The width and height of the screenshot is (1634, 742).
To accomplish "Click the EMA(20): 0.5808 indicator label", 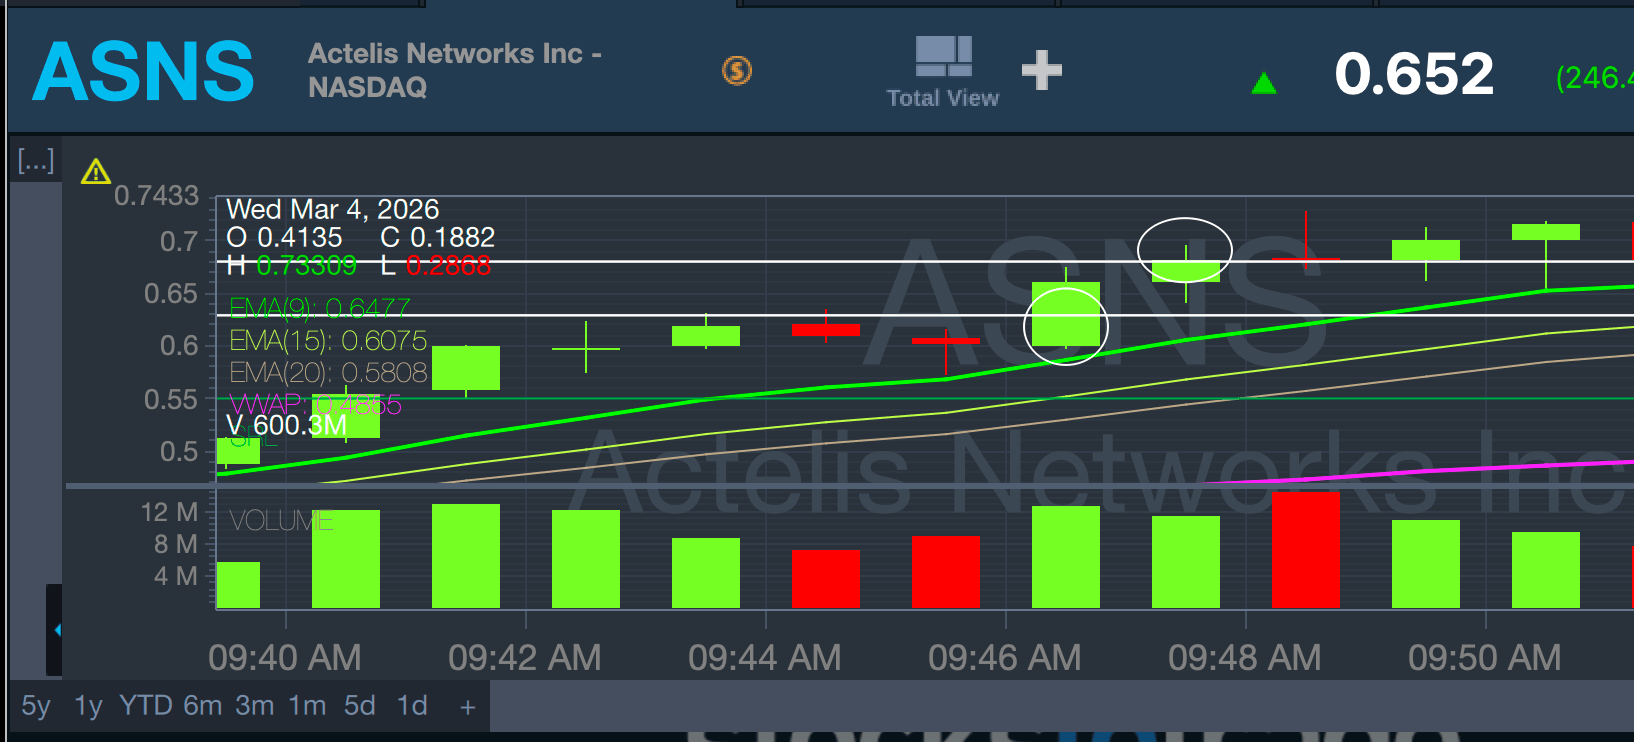I will [328, 373].
